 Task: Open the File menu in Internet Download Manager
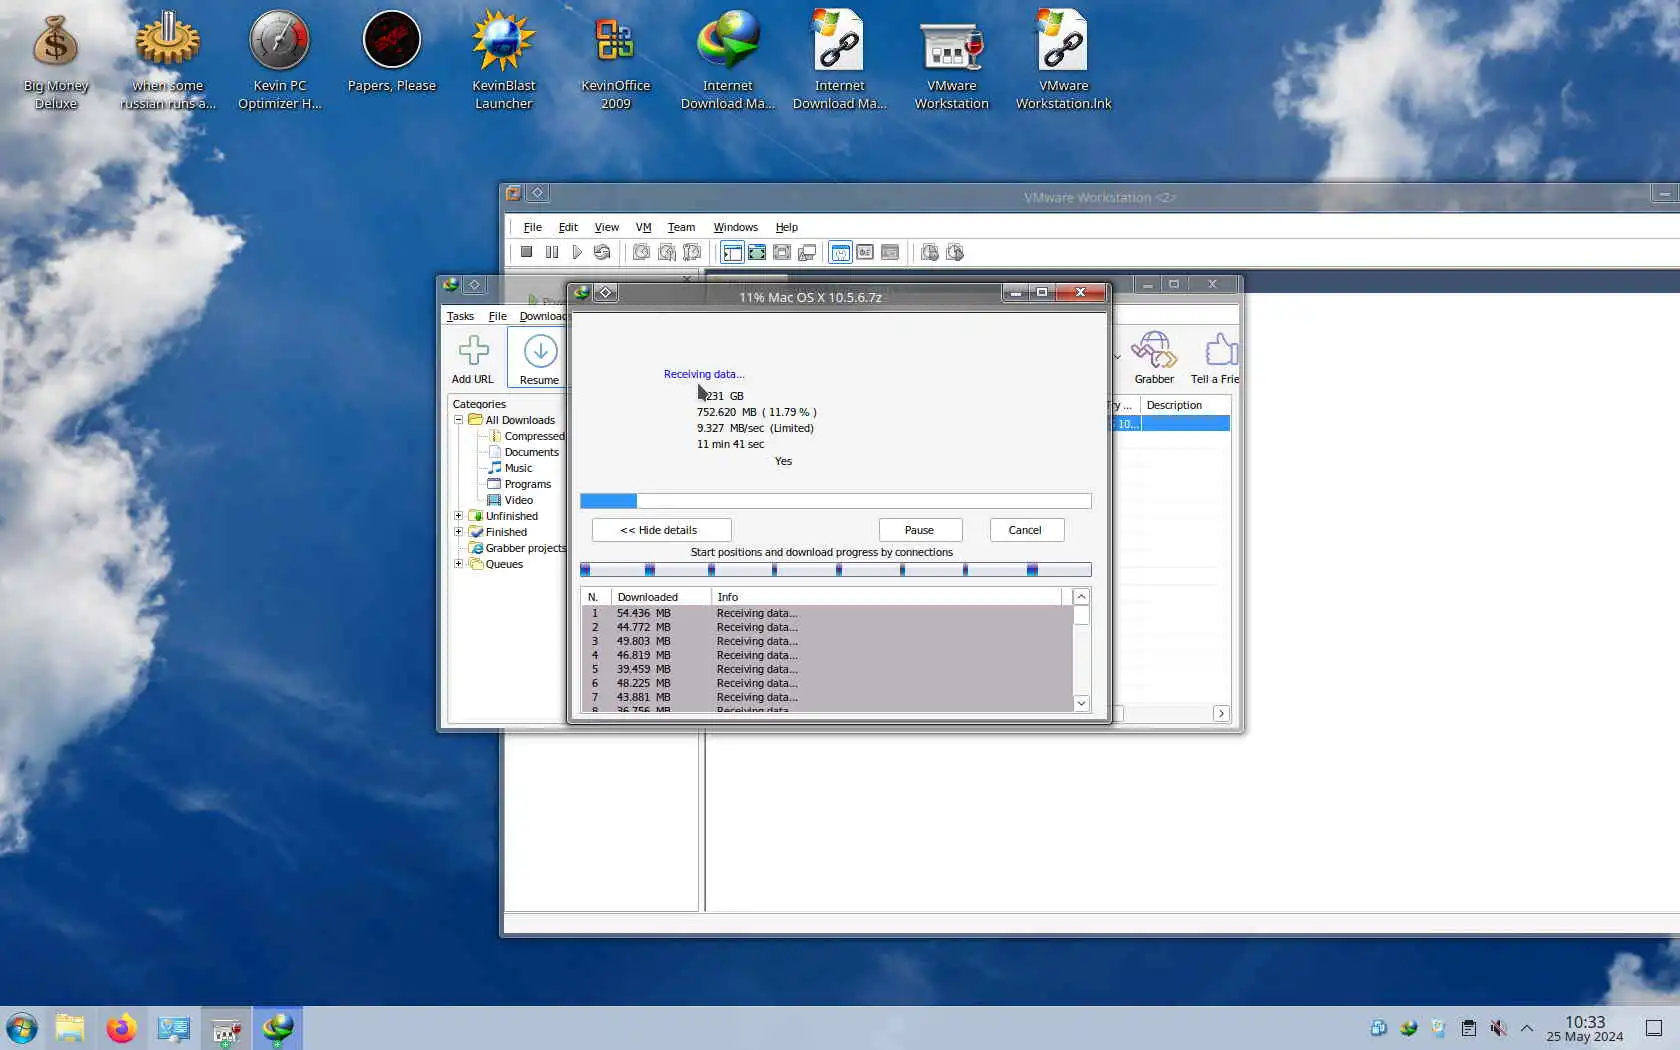pos(497,316)
